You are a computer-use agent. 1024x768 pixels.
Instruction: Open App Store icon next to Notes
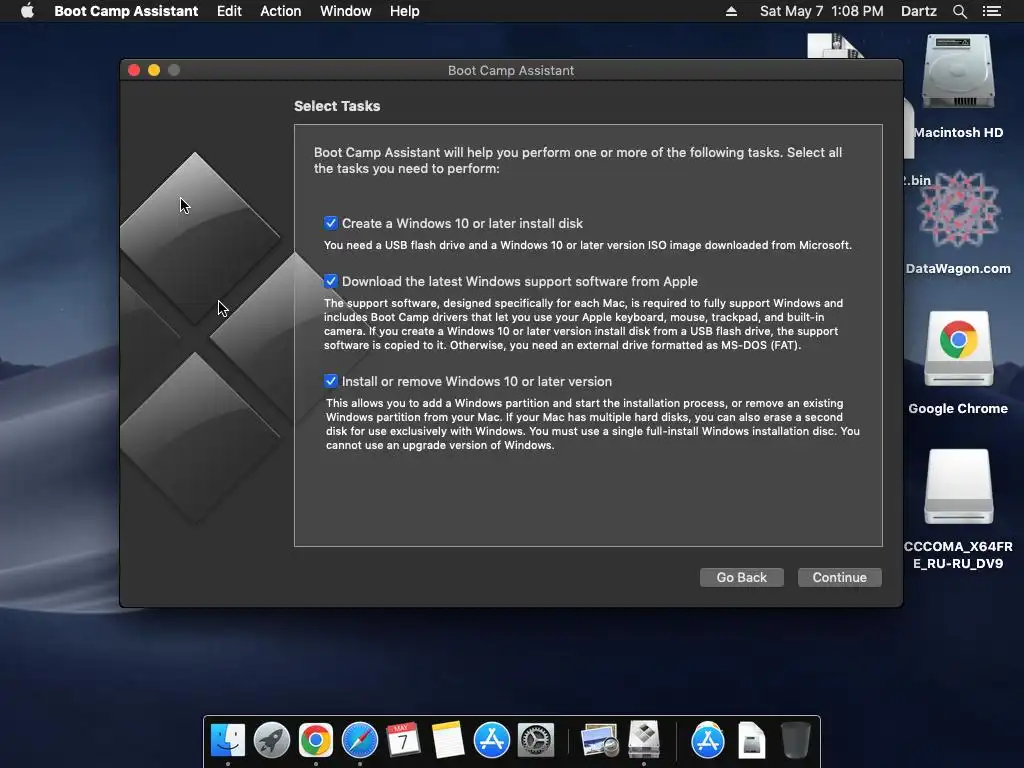tap(492, 741)
